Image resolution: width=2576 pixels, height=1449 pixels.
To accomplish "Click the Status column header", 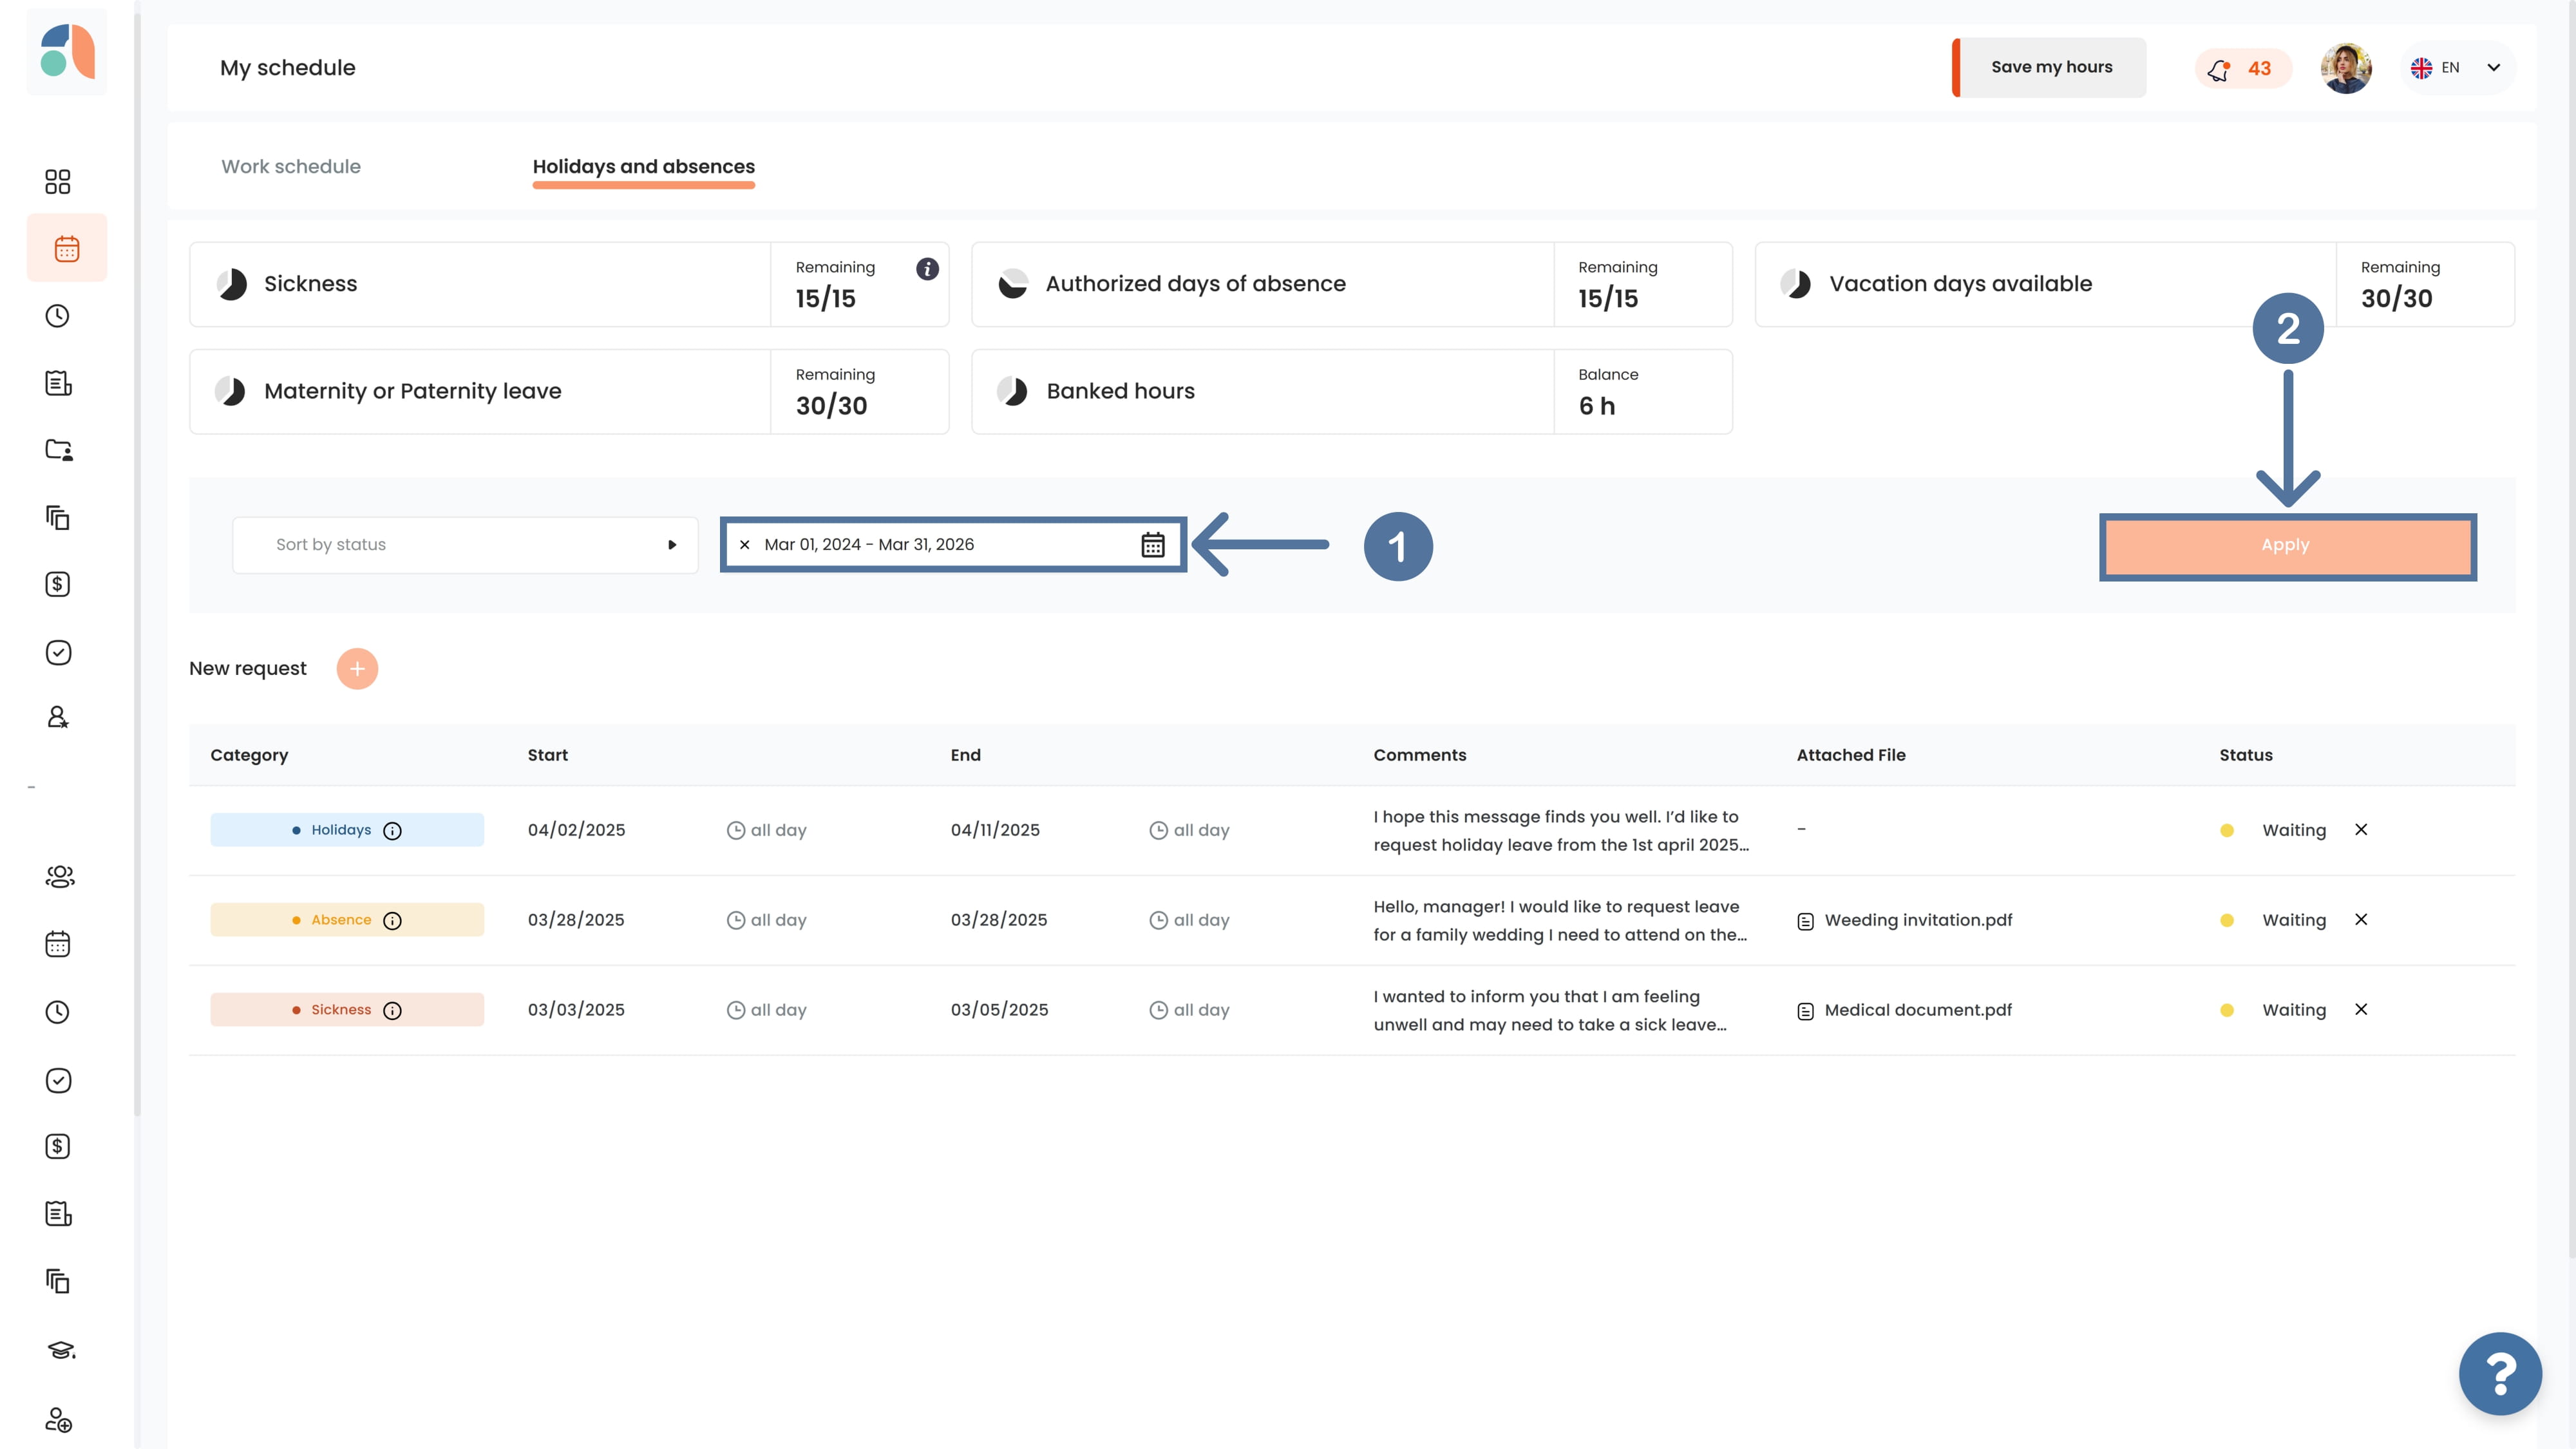I will tap(2246, 755).
